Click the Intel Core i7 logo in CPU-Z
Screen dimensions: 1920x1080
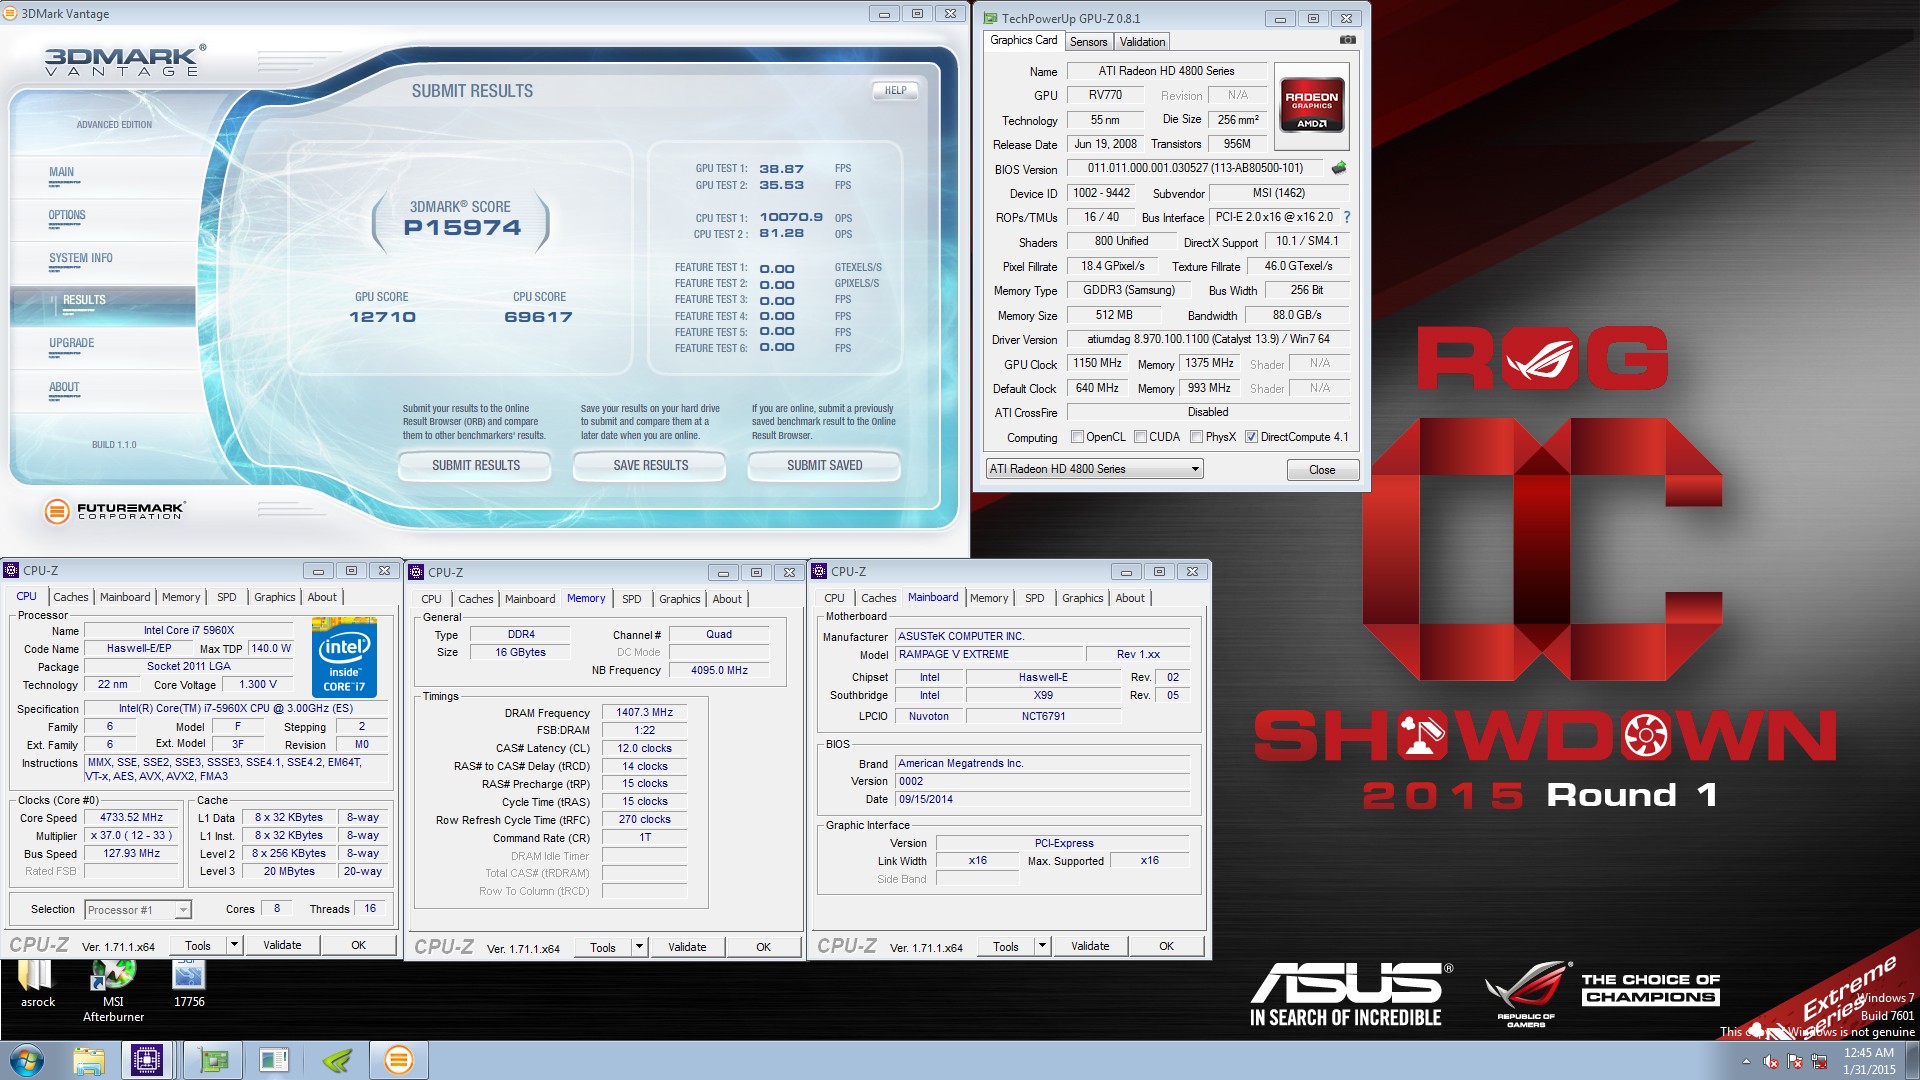point(344,657)
